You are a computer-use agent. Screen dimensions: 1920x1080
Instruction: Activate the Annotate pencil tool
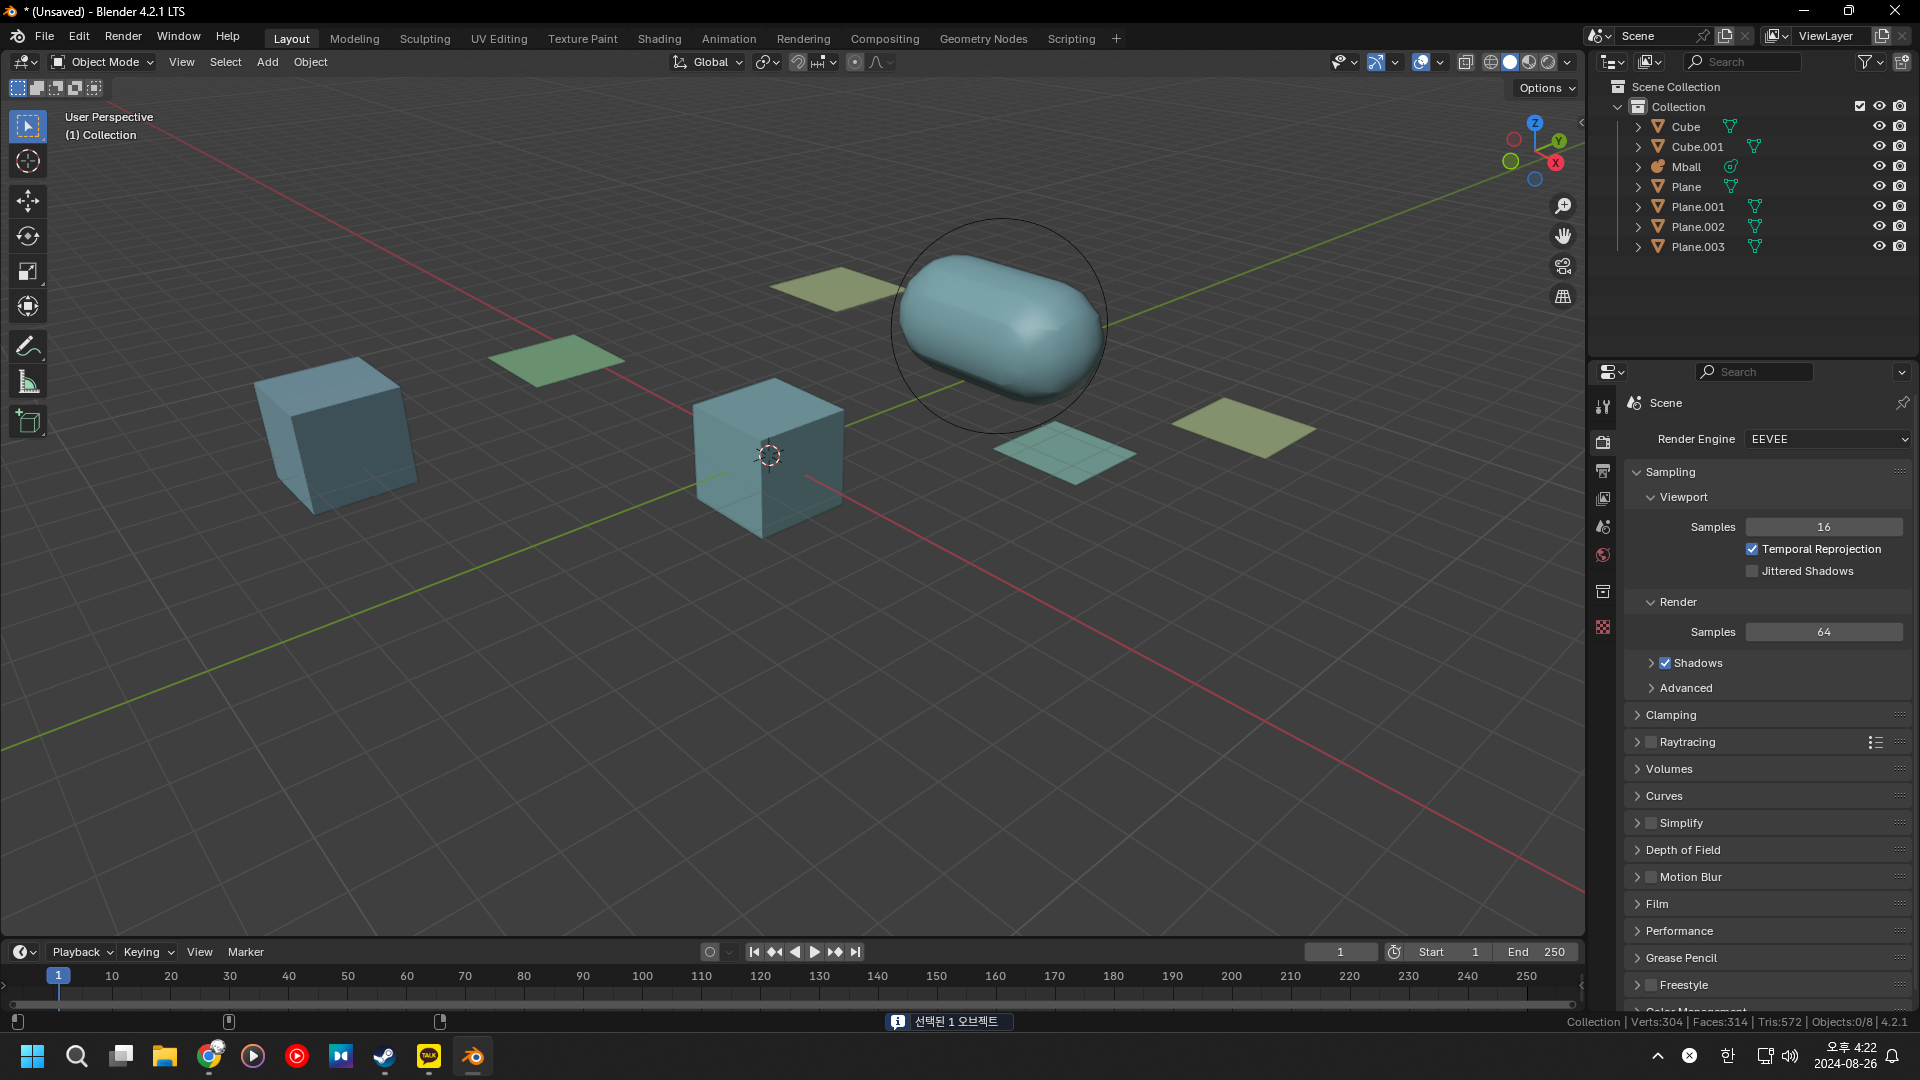(x=28, y=347)
